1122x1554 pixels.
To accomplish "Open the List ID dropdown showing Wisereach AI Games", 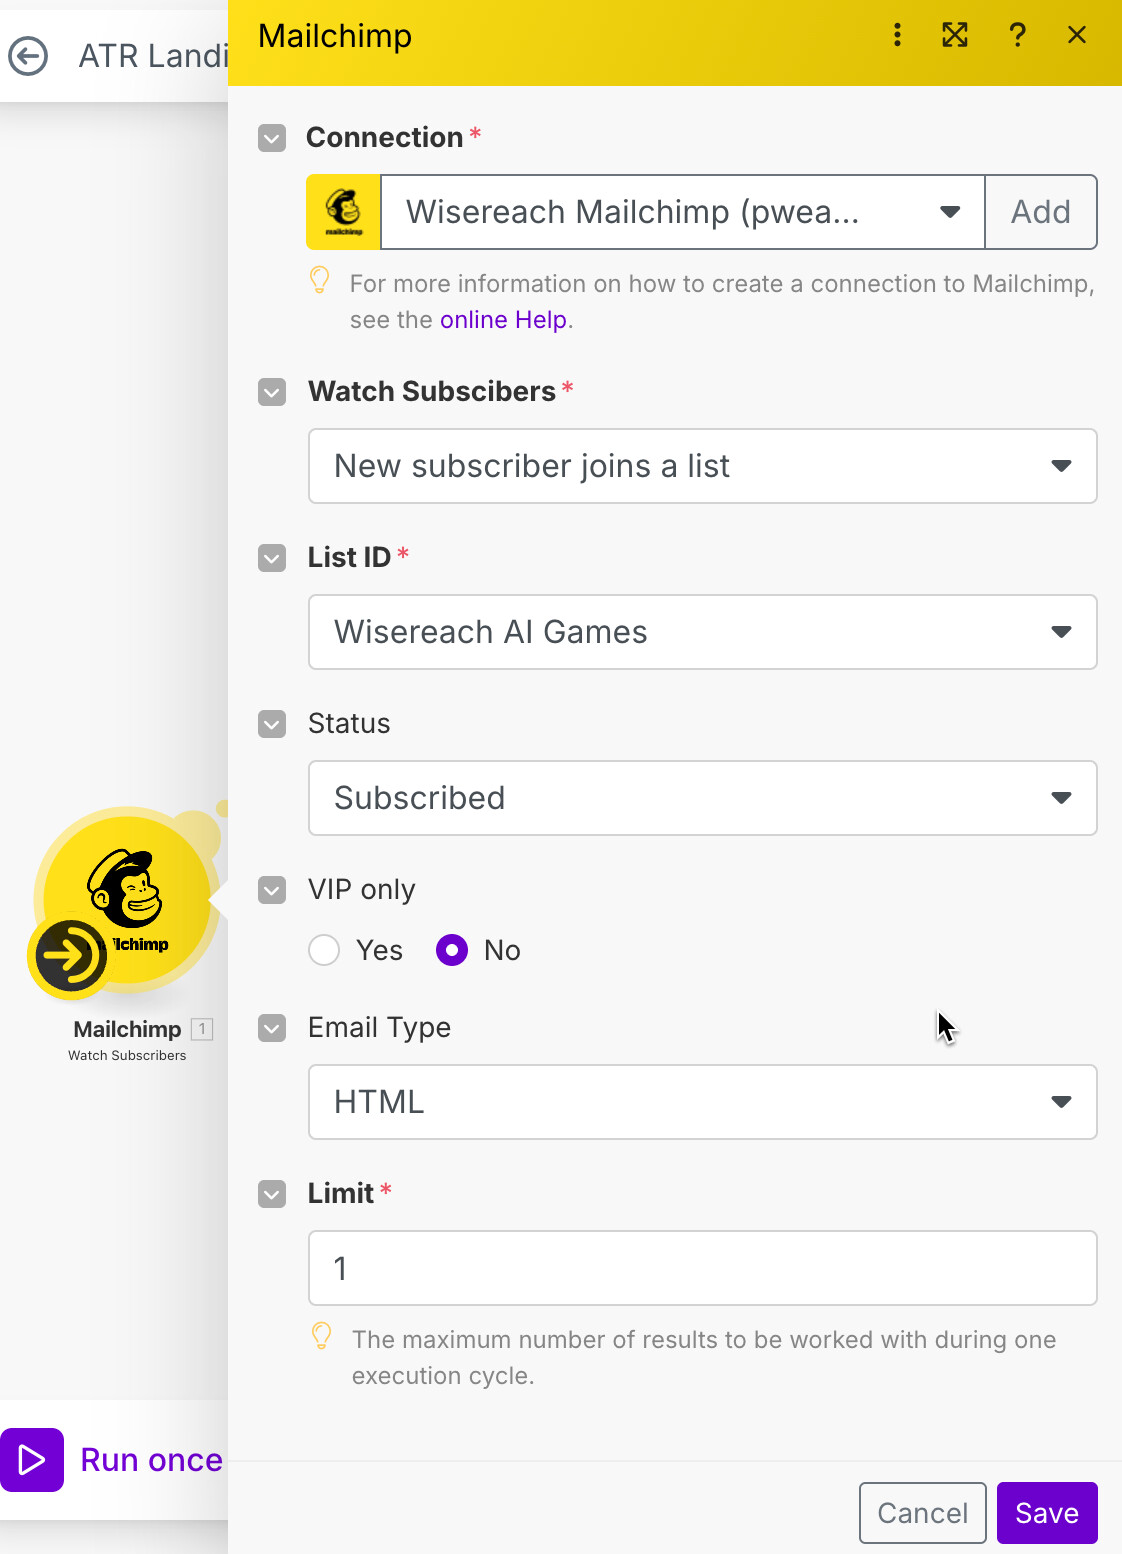I will point(703,632).
